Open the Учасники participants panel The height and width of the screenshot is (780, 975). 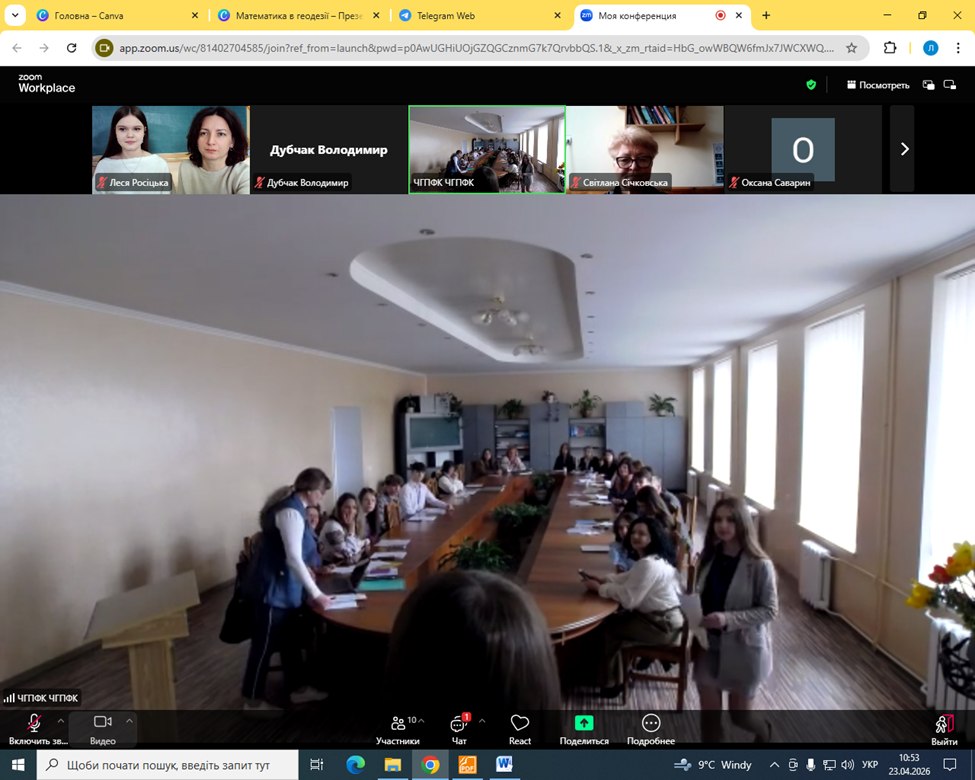tap(398, 727)
